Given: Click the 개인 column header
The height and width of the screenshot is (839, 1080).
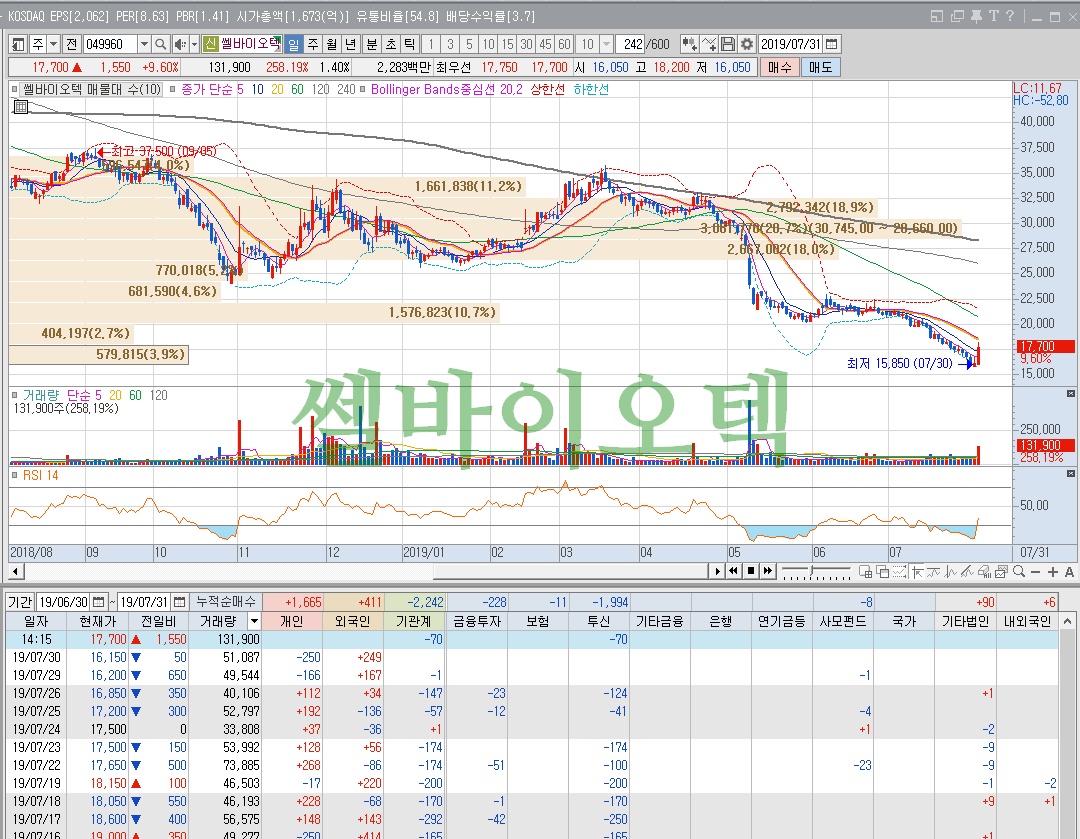Looking at the screenshot, I should tap(292, 621).
